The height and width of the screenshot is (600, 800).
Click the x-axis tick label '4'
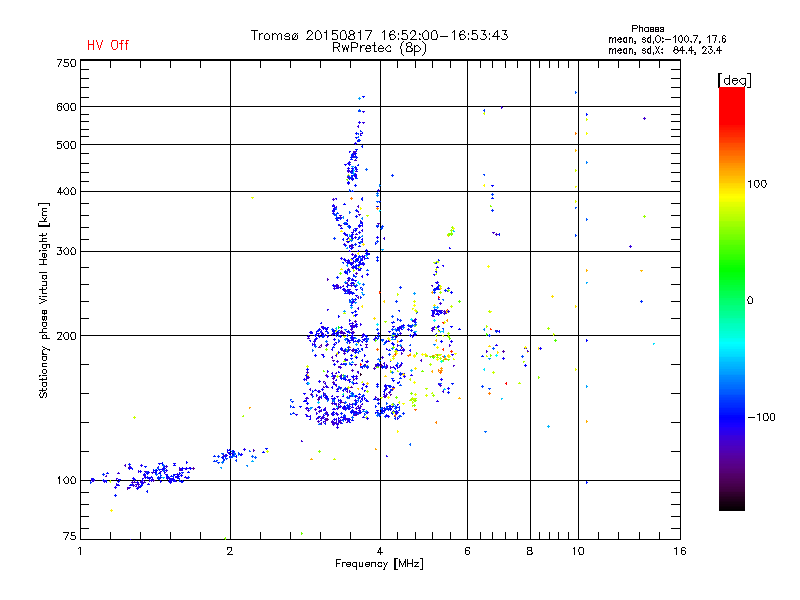[380, 551]
